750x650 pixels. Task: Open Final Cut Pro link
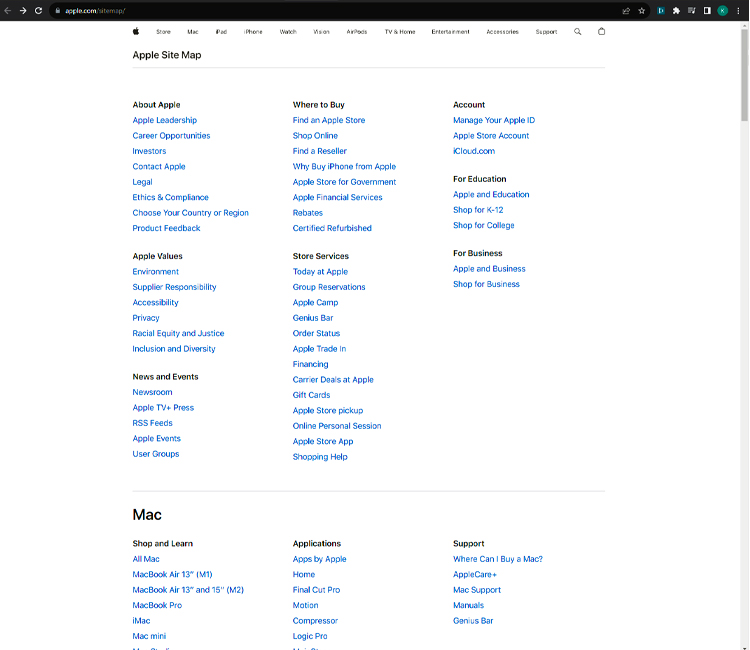click(x=316, y=590)
